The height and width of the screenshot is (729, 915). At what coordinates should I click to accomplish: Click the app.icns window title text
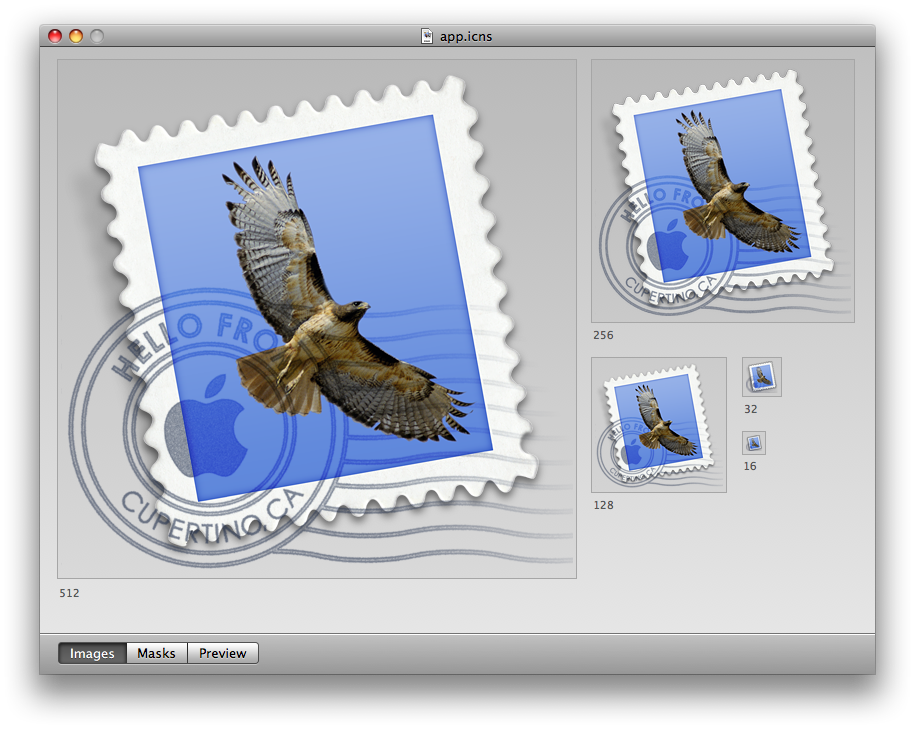point(466,36)
